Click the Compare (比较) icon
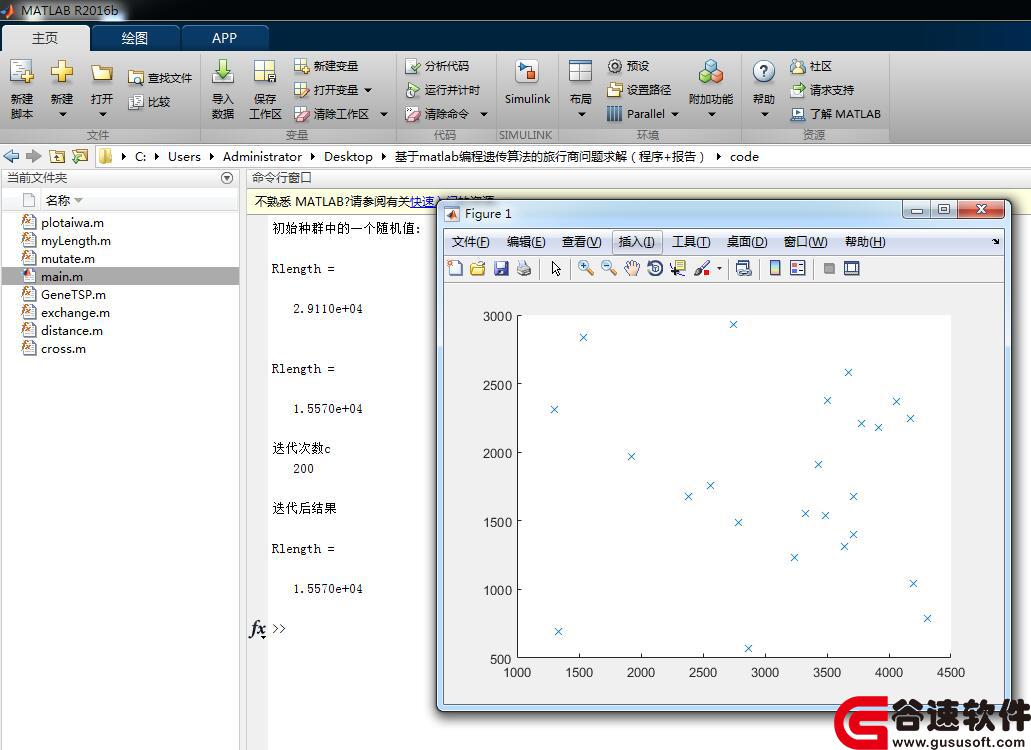 tap(135, 102)
